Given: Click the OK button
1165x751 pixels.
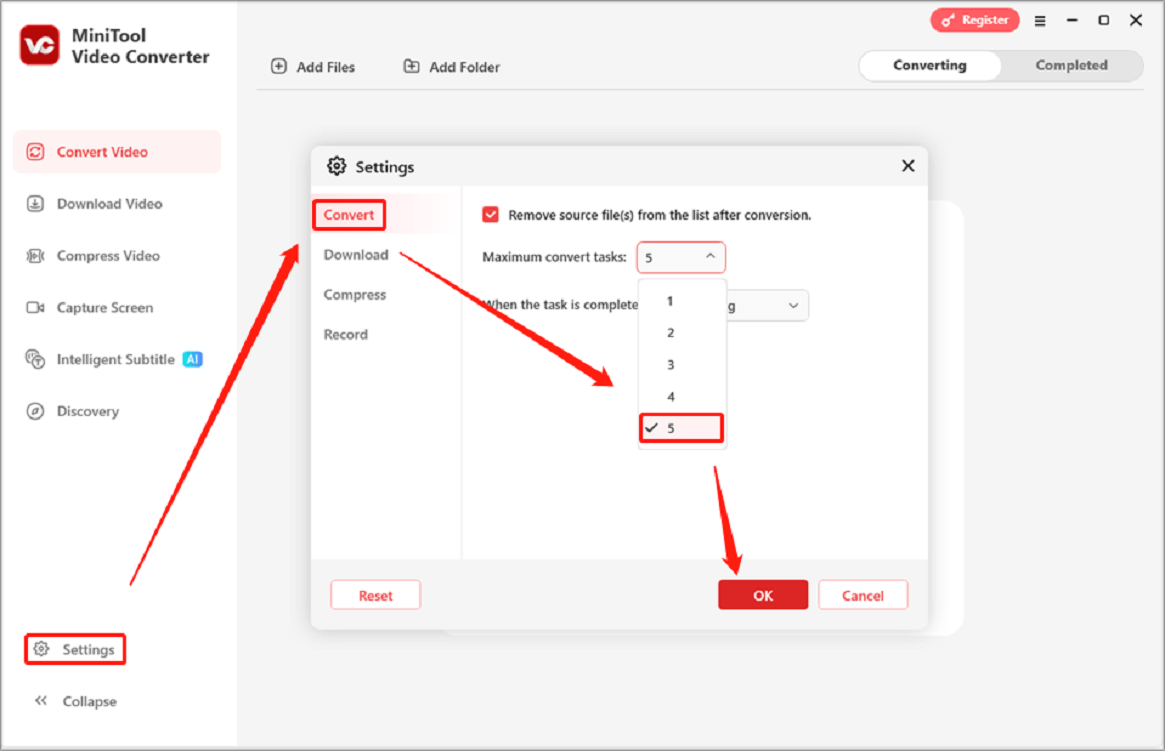Looking at the screenshot, I should click(x=763, y=595).
